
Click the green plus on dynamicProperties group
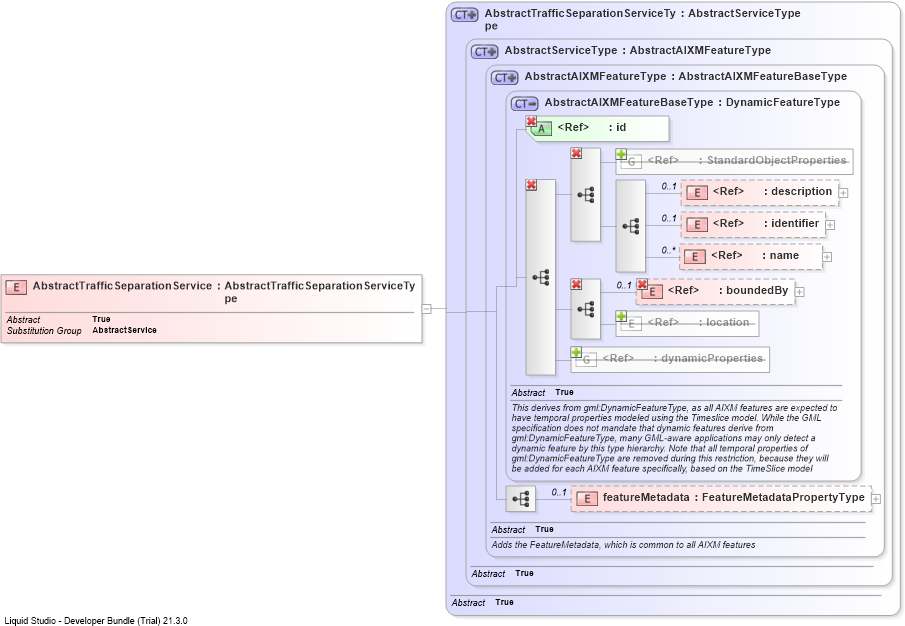click(576, 352)
